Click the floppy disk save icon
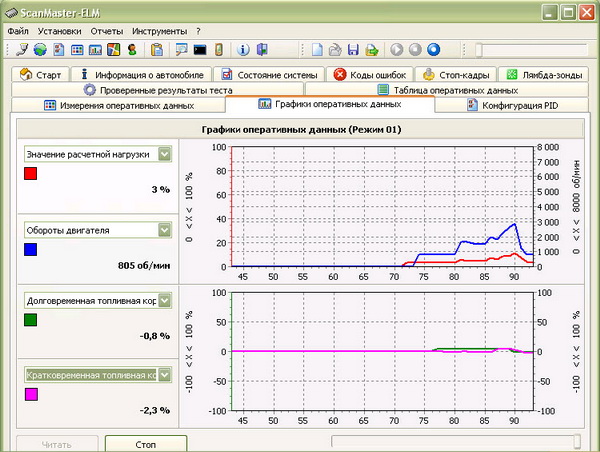 click(353, 50)
